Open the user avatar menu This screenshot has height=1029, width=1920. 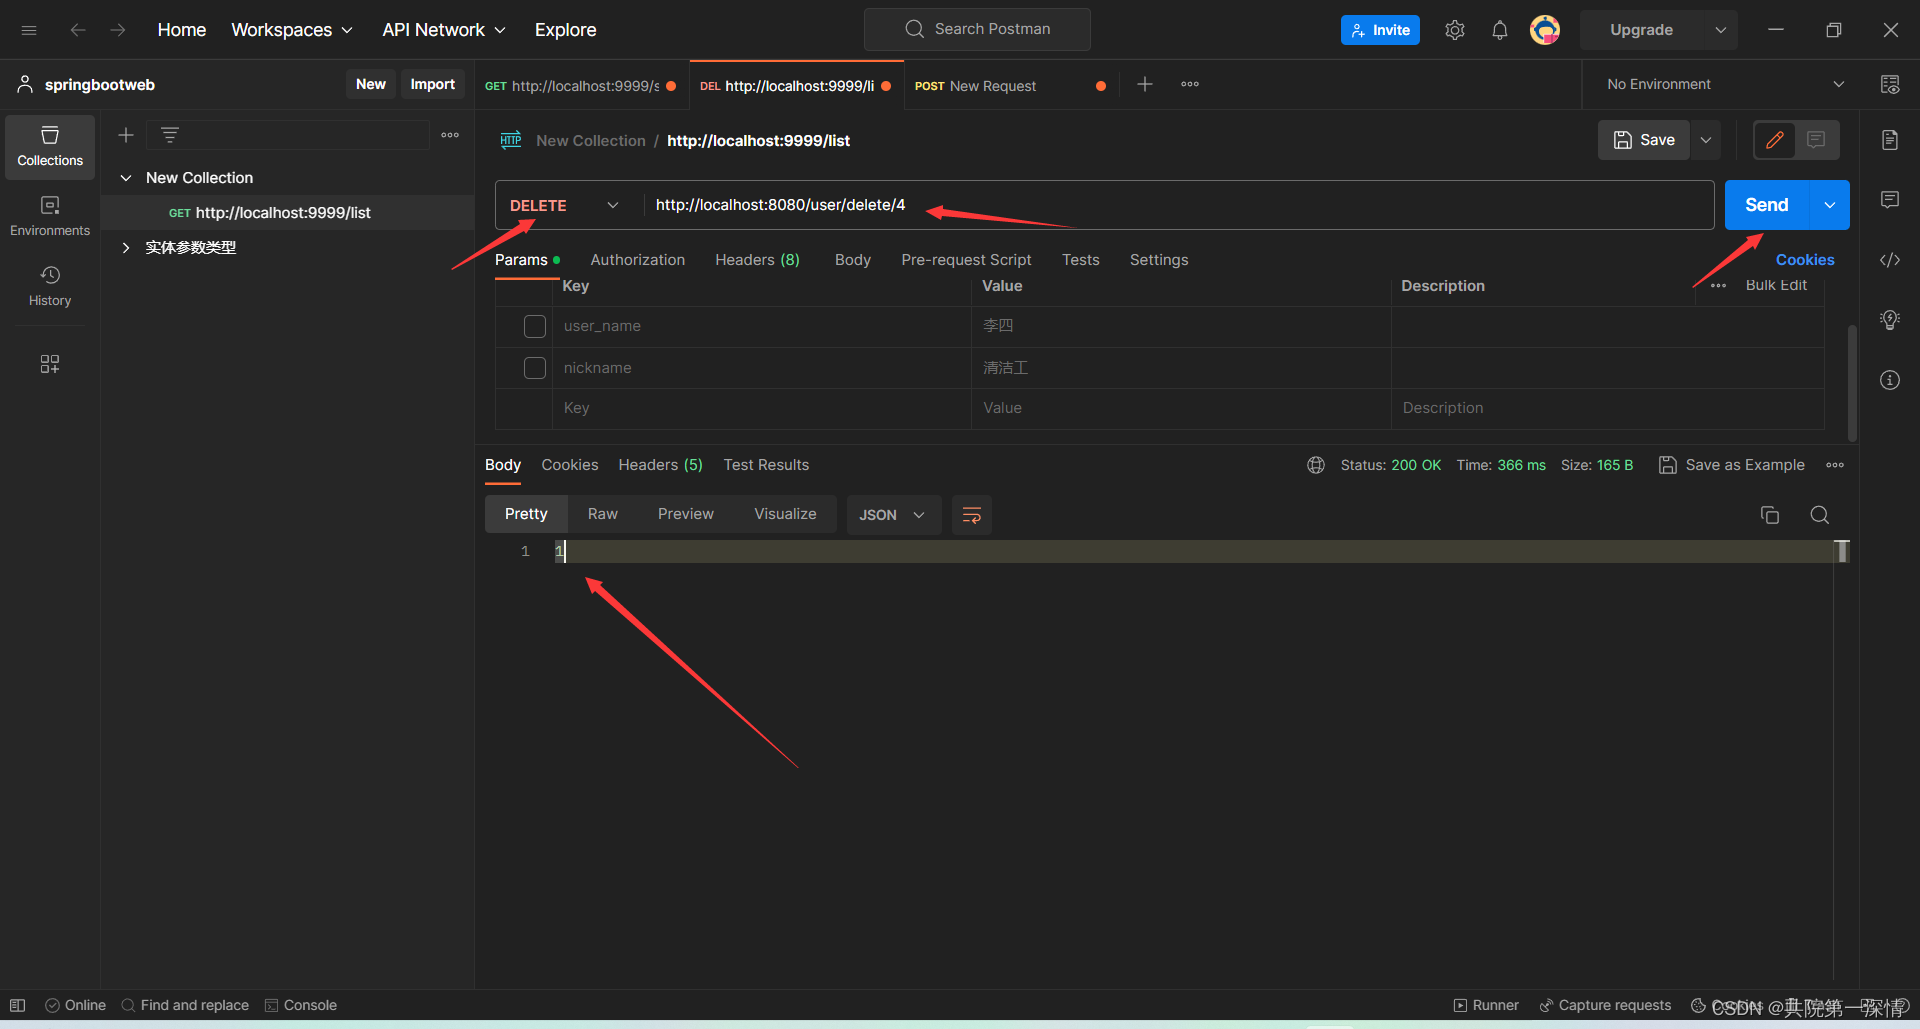(1545, 30)
